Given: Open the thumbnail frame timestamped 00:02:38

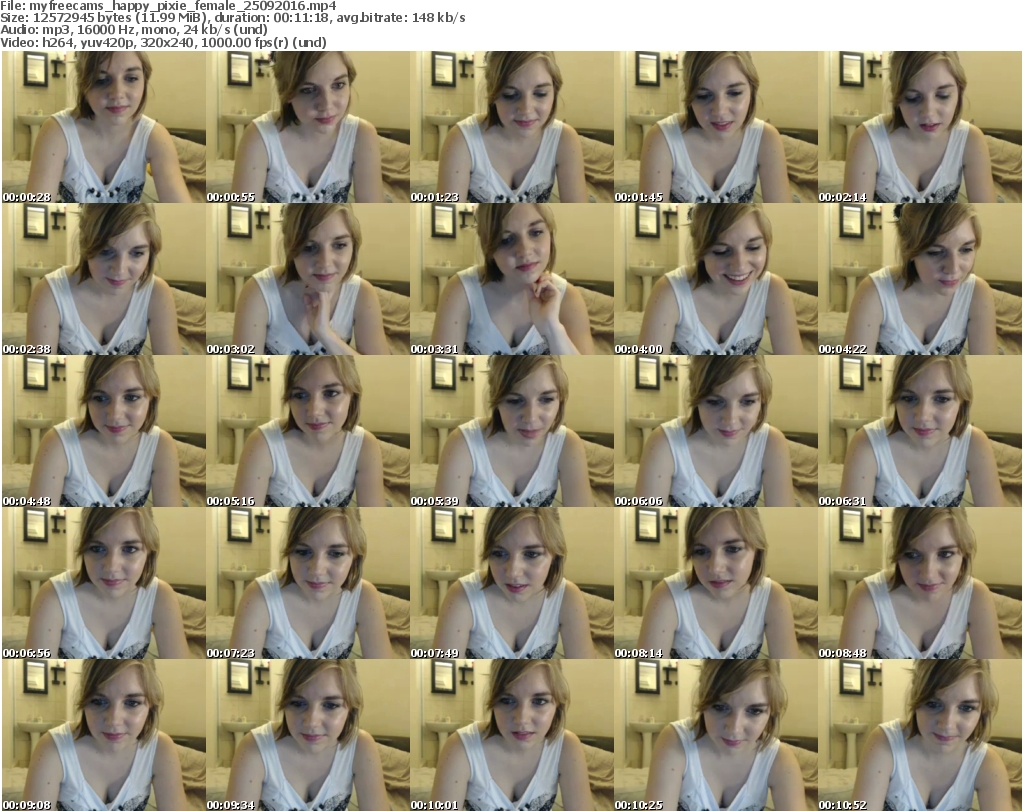Looking at the screenshot, I should coord(104,279).
